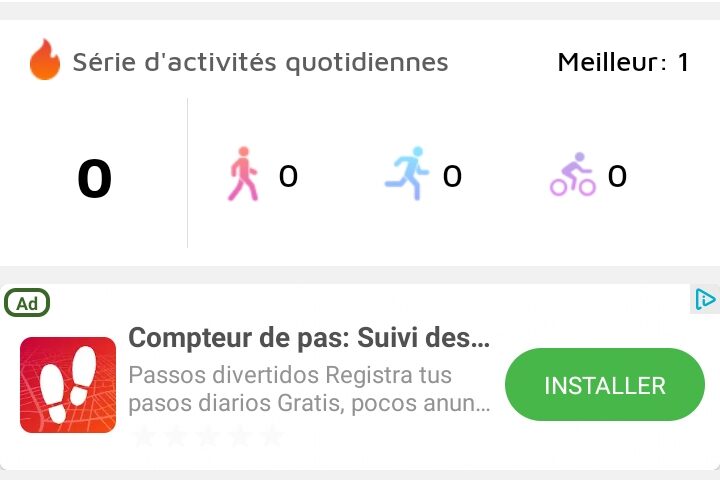
Task: Click the vertical divider beside streak total
Action: pos(187,173)
